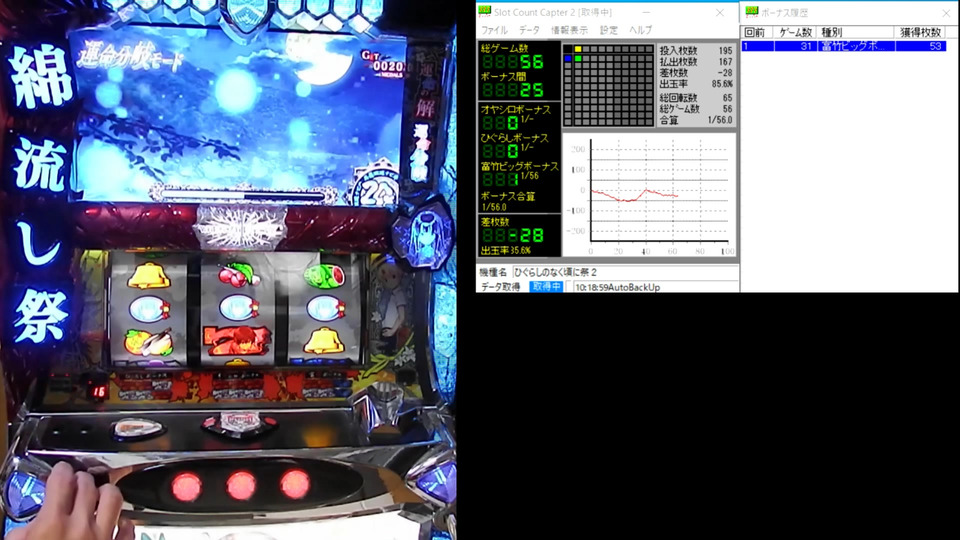Click the 出玉率 85.6% stat
This screenshot has width=960, height=540.
pyautogui.click(x=696, y=84)
